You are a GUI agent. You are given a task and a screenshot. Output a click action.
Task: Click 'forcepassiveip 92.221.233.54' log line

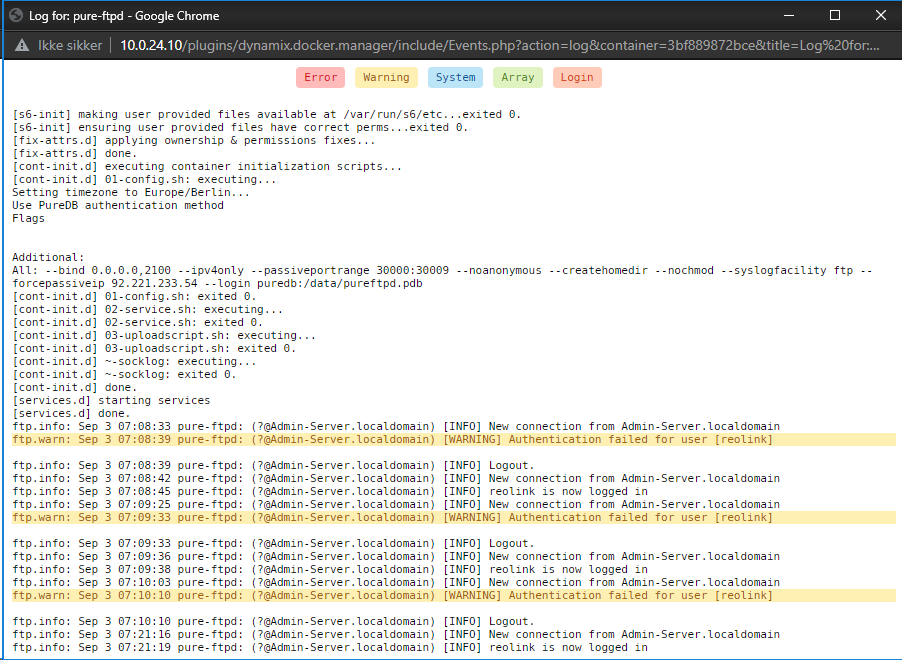point(217,284)
